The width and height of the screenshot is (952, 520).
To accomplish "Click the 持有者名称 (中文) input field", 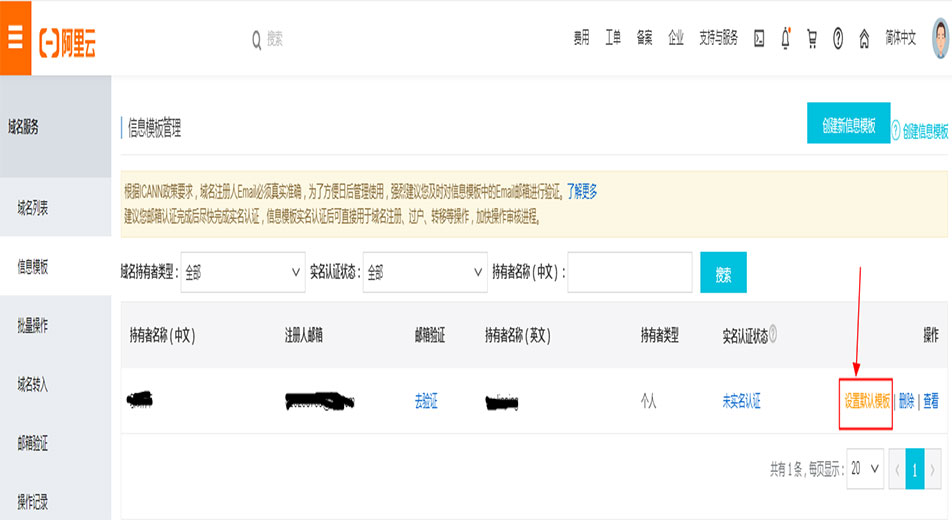I will tap(630, 272).
